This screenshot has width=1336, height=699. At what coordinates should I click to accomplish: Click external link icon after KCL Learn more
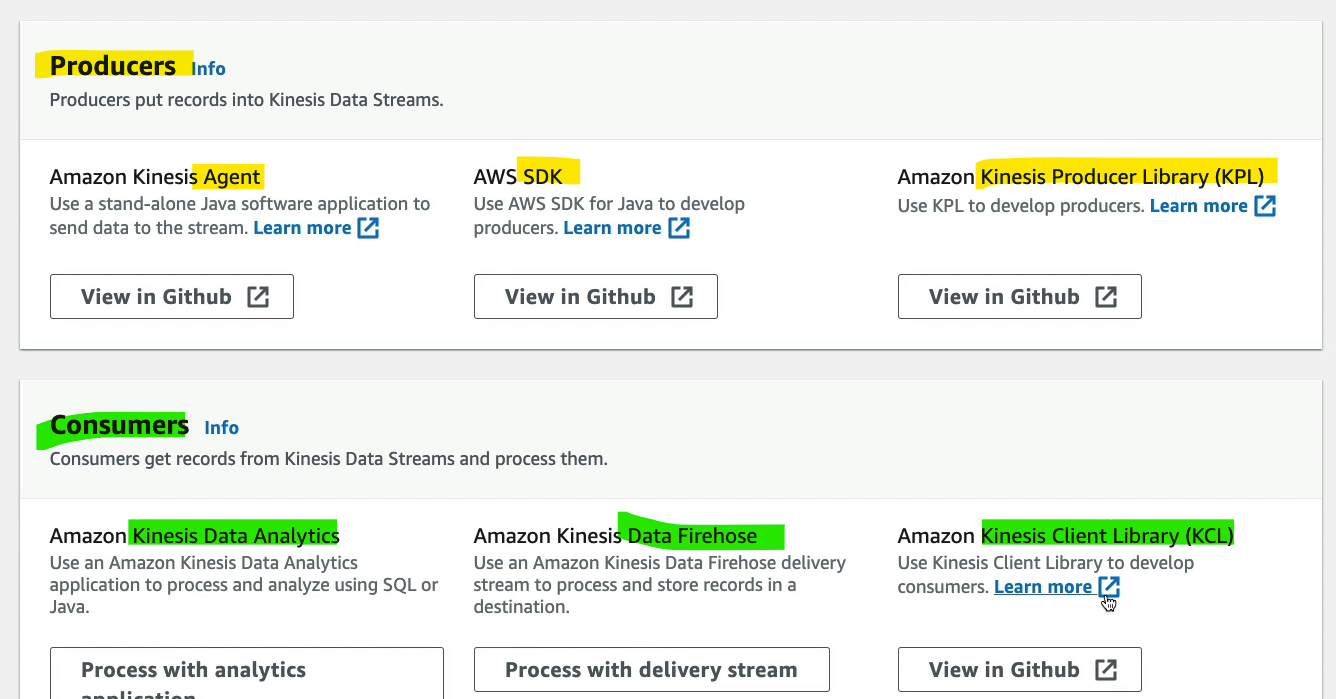pyautogui.click(x=1108, y=587)
